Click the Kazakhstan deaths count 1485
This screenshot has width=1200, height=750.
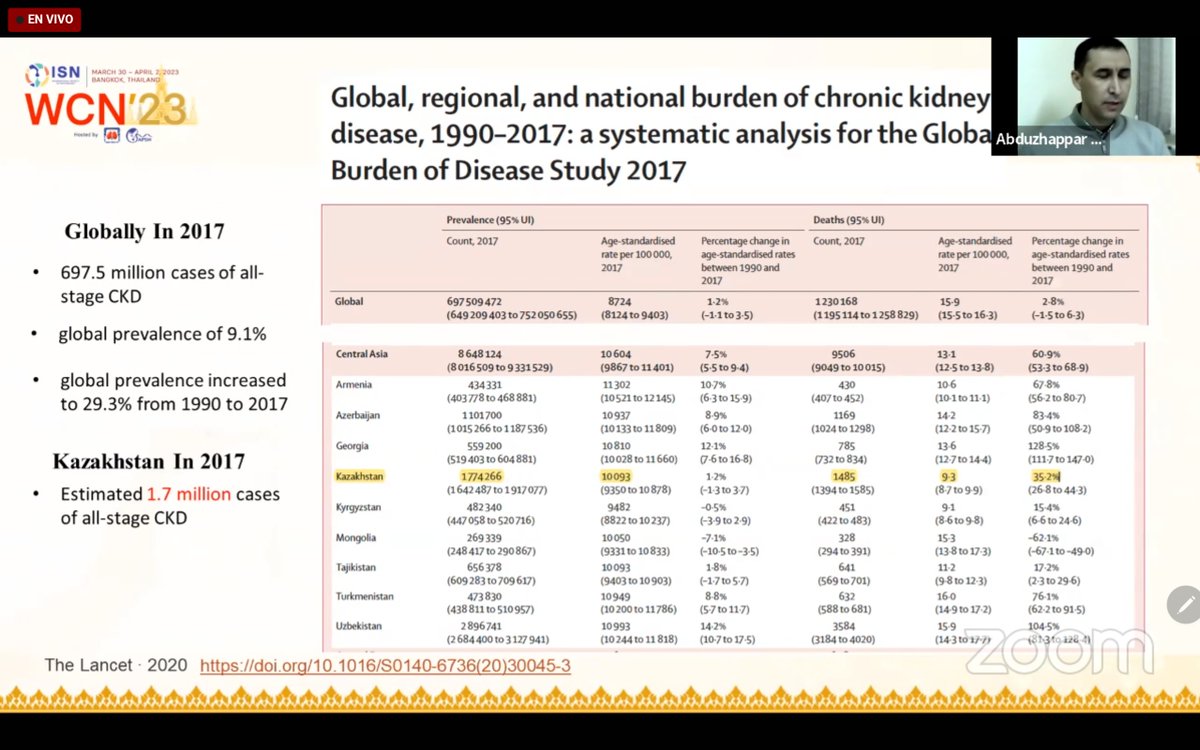coord(845,477)
